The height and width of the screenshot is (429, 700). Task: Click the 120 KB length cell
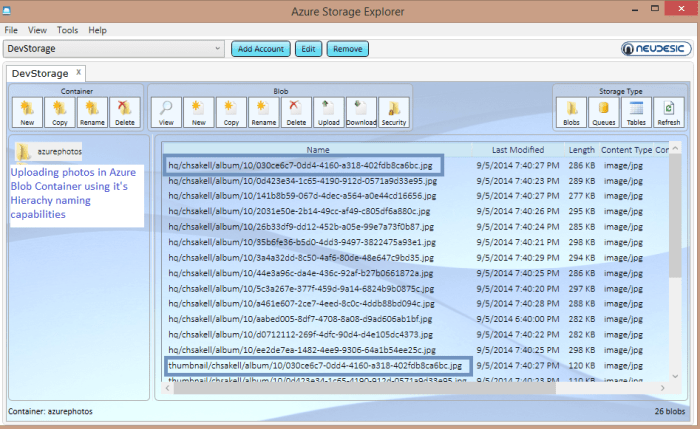pyautogui.click(x=582, y=366)
